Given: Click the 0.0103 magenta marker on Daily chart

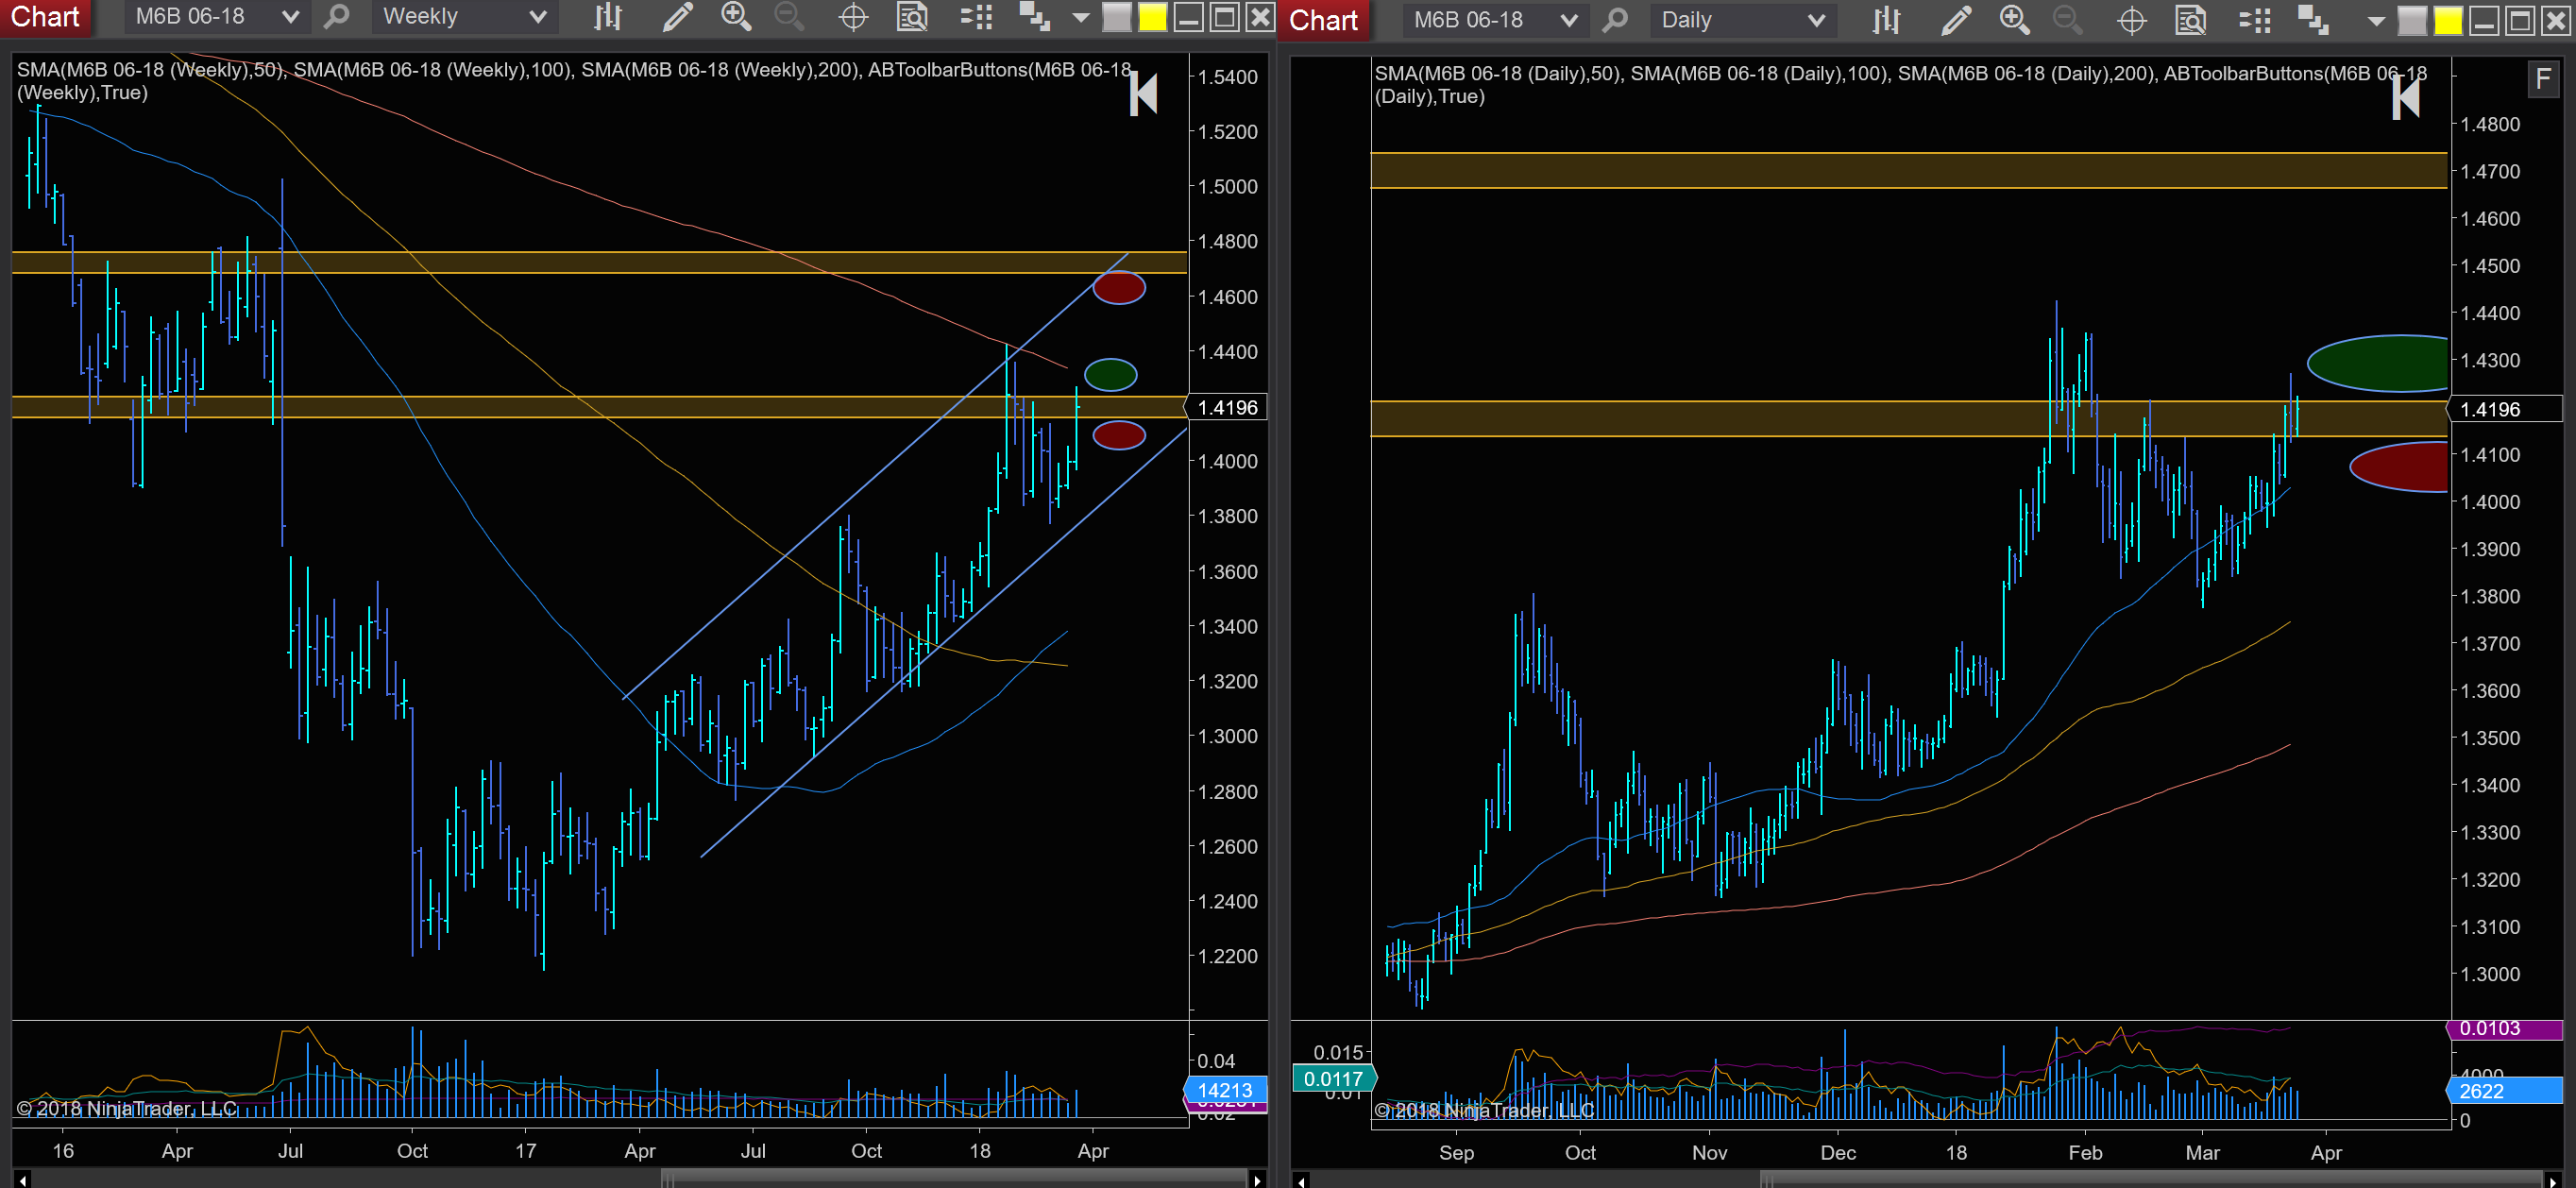Looking at the screenshot, I should (2505, 1029).
